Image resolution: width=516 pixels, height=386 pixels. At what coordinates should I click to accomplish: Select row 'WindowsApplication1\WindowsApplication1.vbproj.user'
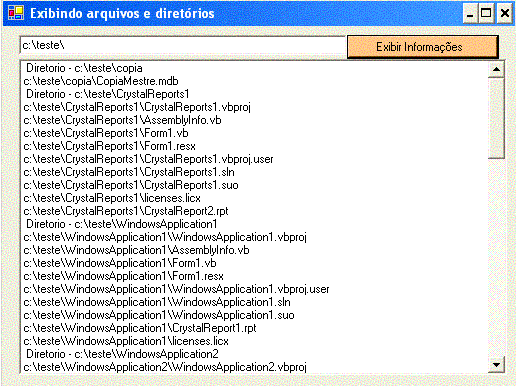point(255,289)
